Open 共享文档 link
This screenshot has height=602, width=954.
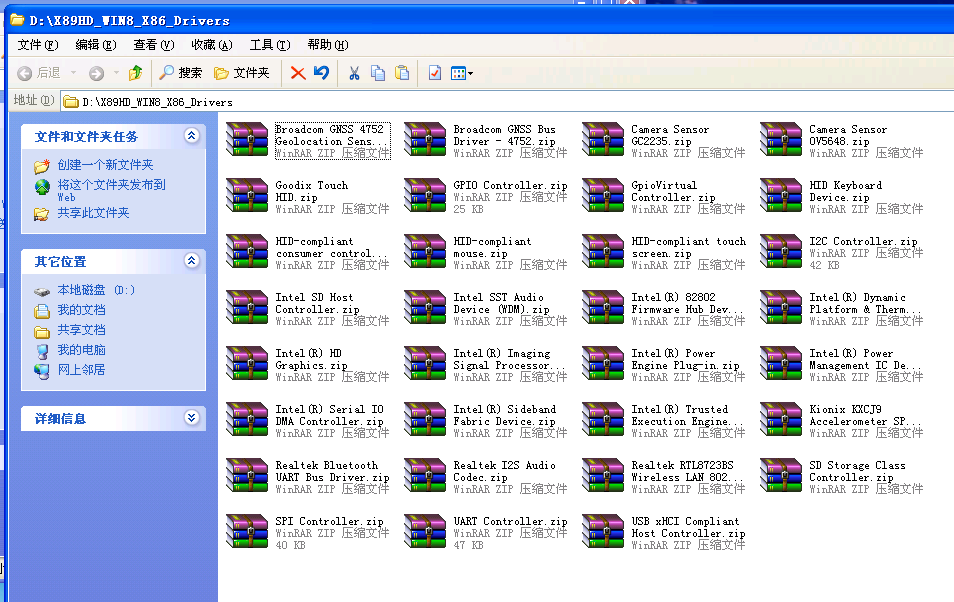click(x=81, y=331)
